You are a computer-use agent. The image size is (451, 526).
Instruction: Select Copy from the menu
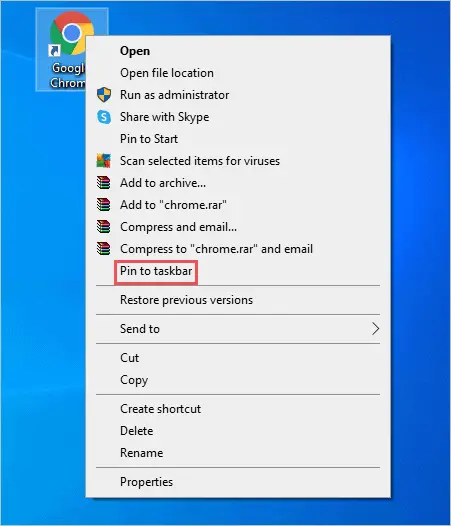coord(238,380)
